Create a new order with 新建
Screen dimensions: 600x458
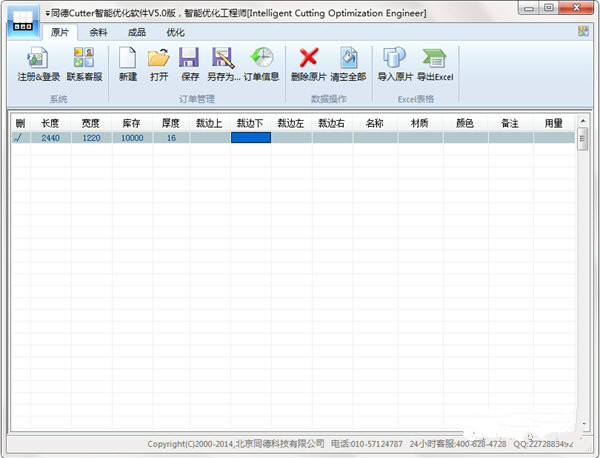pos(128,64)
